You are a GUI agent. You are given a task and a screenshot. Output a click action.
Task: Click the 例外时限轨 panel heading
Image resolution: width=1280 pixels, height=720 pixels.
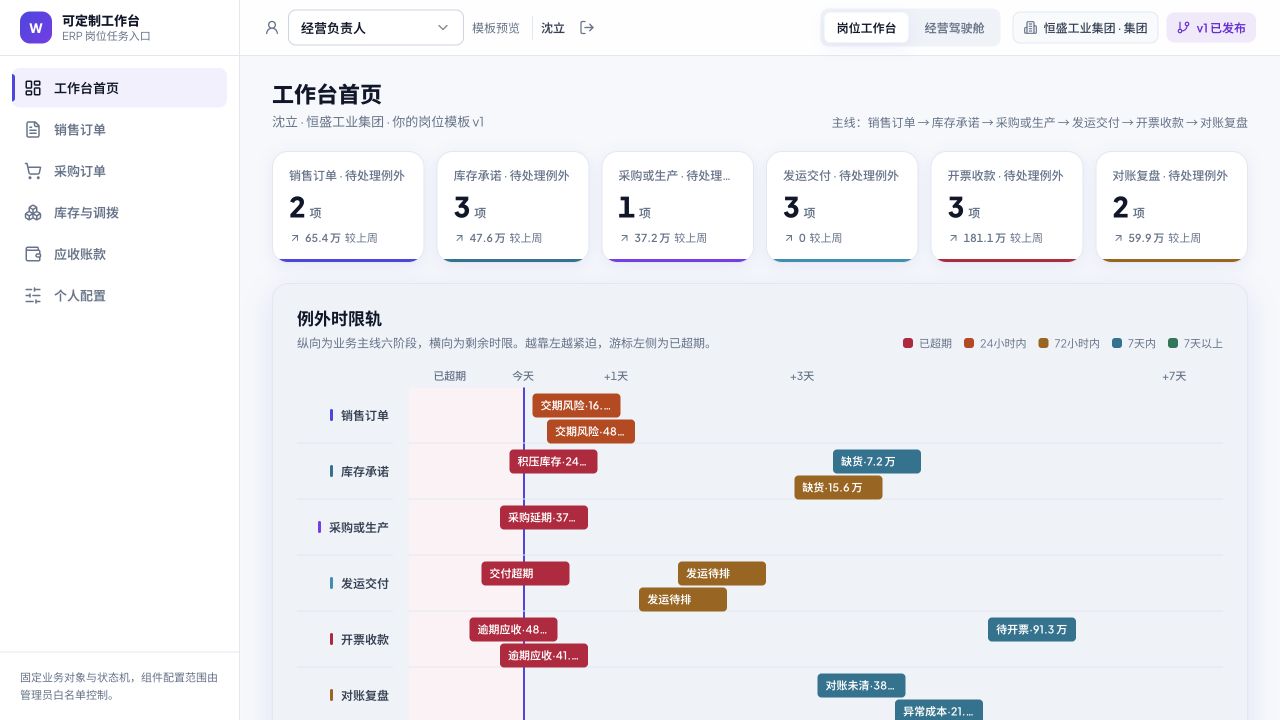(339, 319)
